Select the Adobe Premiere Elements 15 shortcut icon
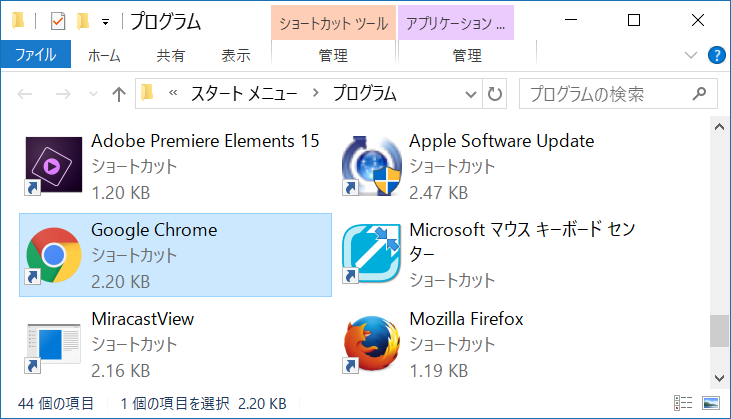731x419 pixels. (x=53, y=165)
